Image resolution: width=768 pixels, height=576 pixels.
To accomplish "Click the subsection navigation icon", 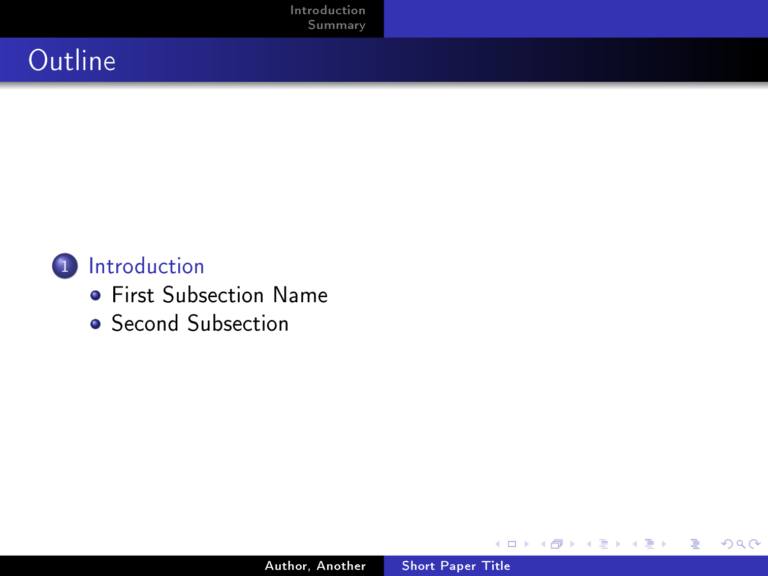I will tap(602, 544).
